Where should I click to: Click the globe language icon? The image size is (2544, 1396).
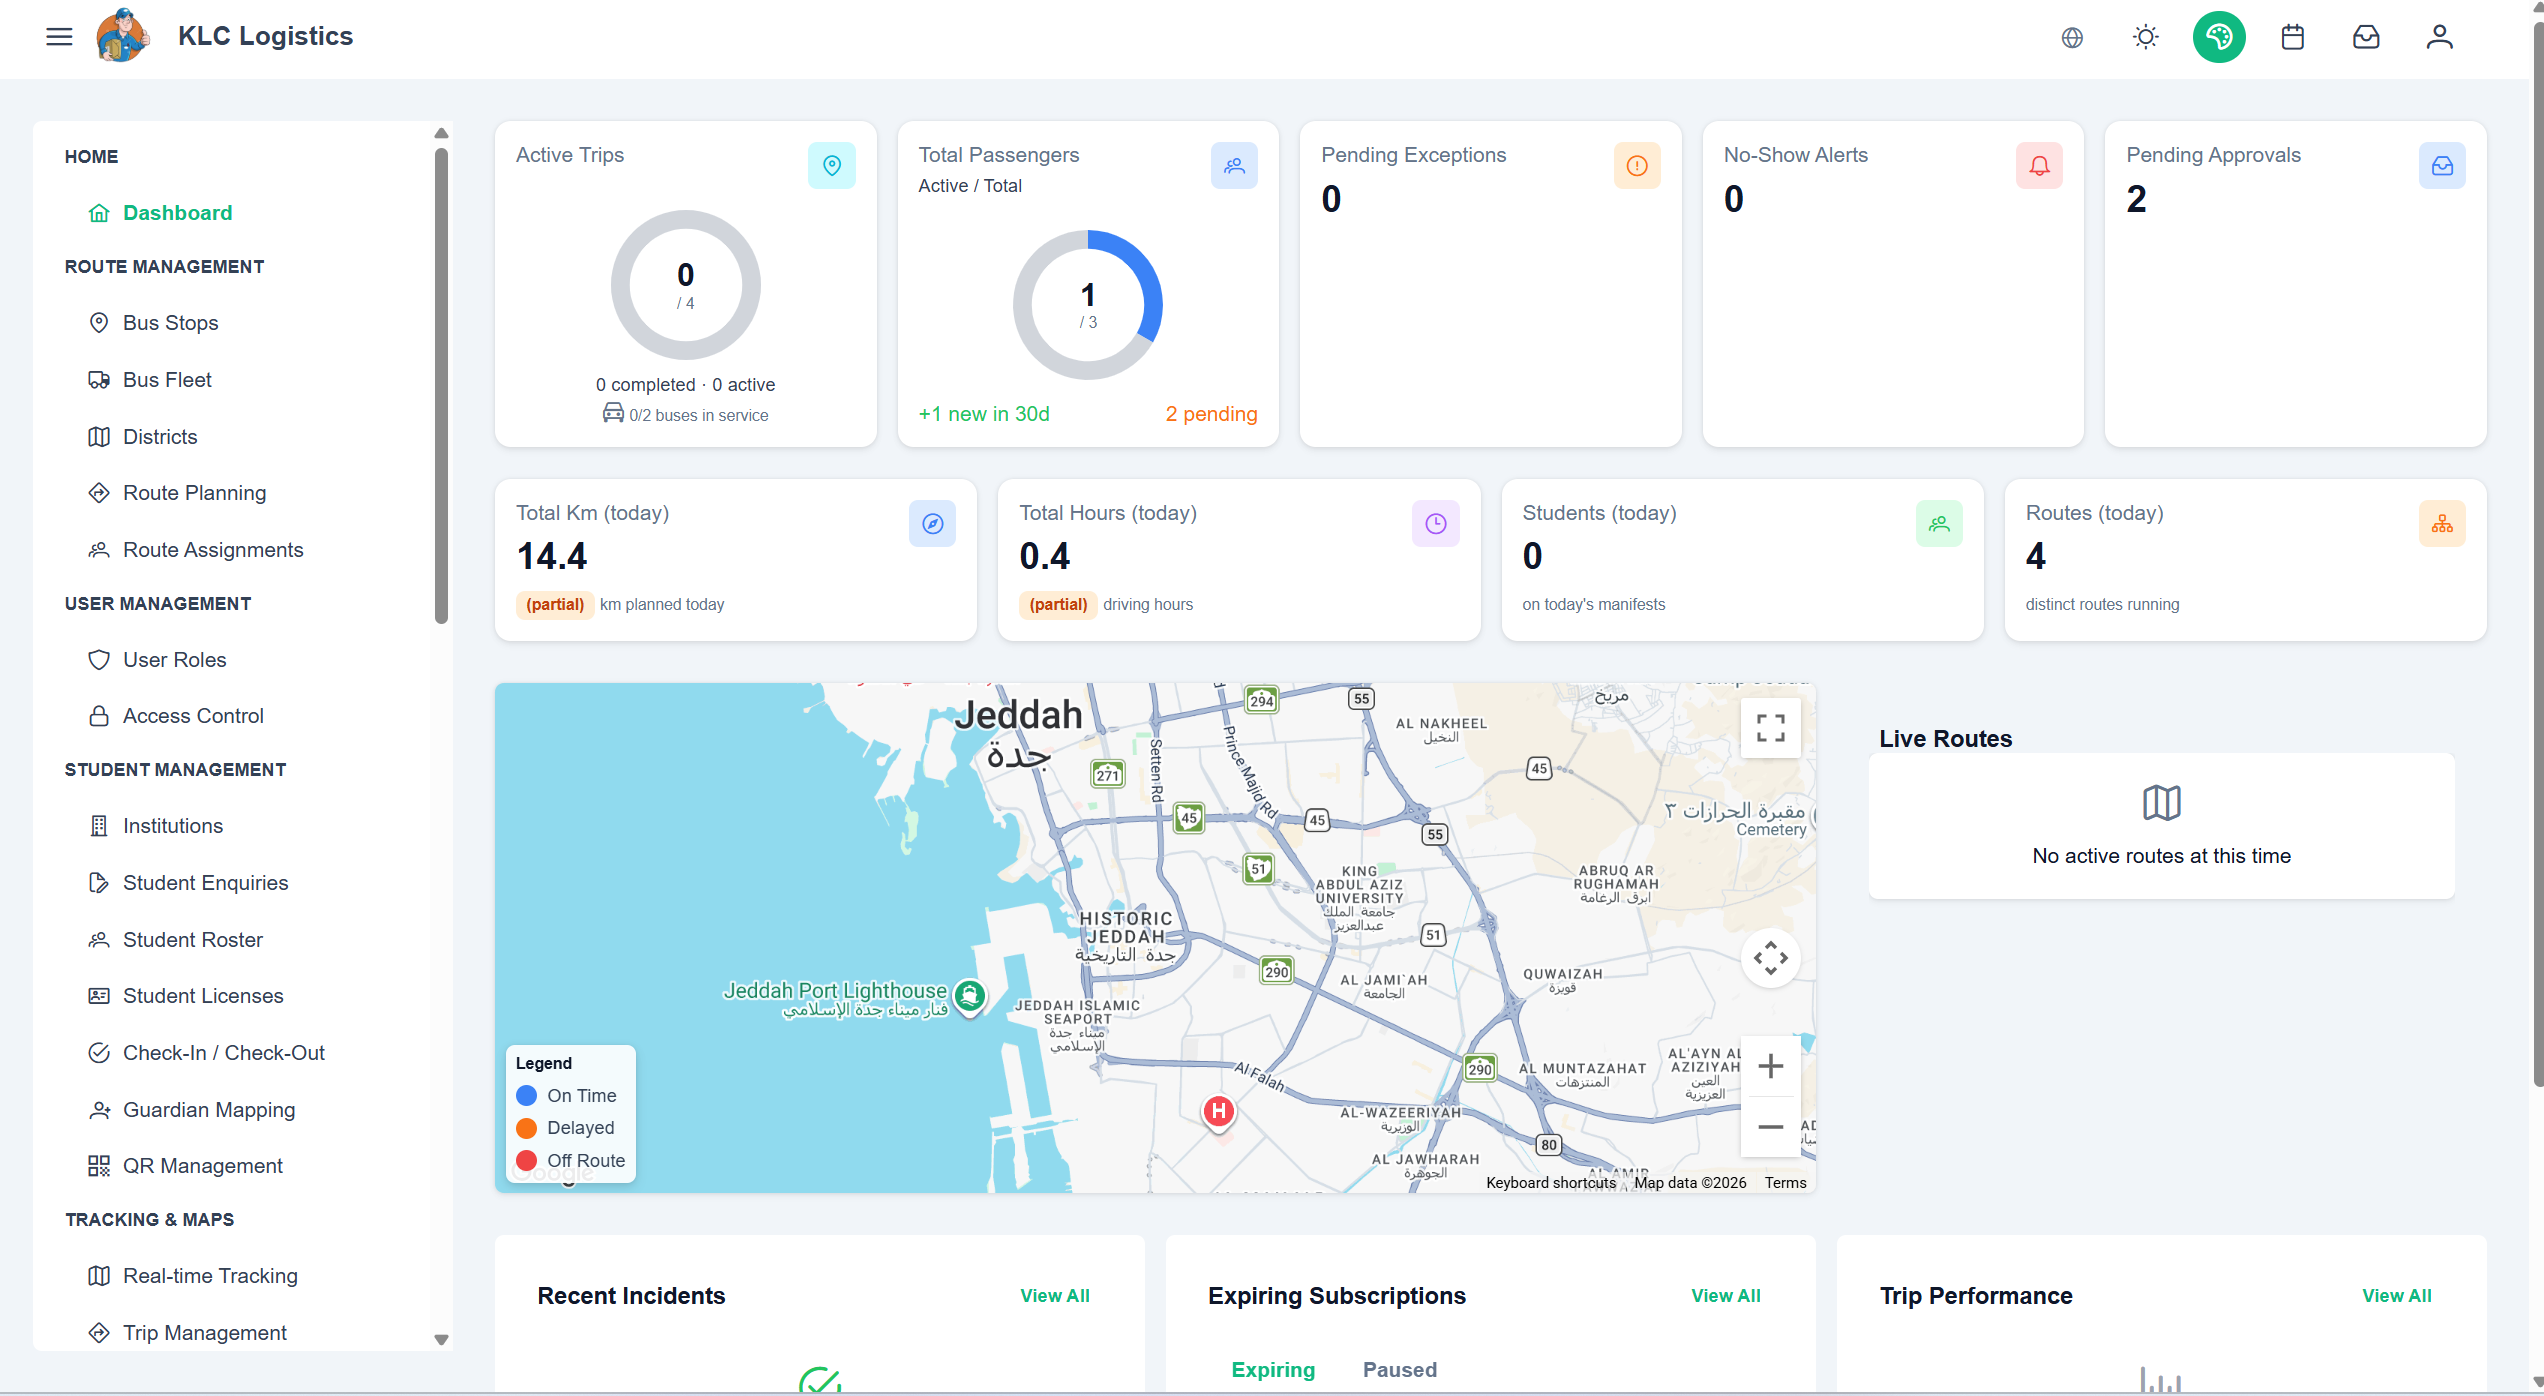coord(2072,38)
